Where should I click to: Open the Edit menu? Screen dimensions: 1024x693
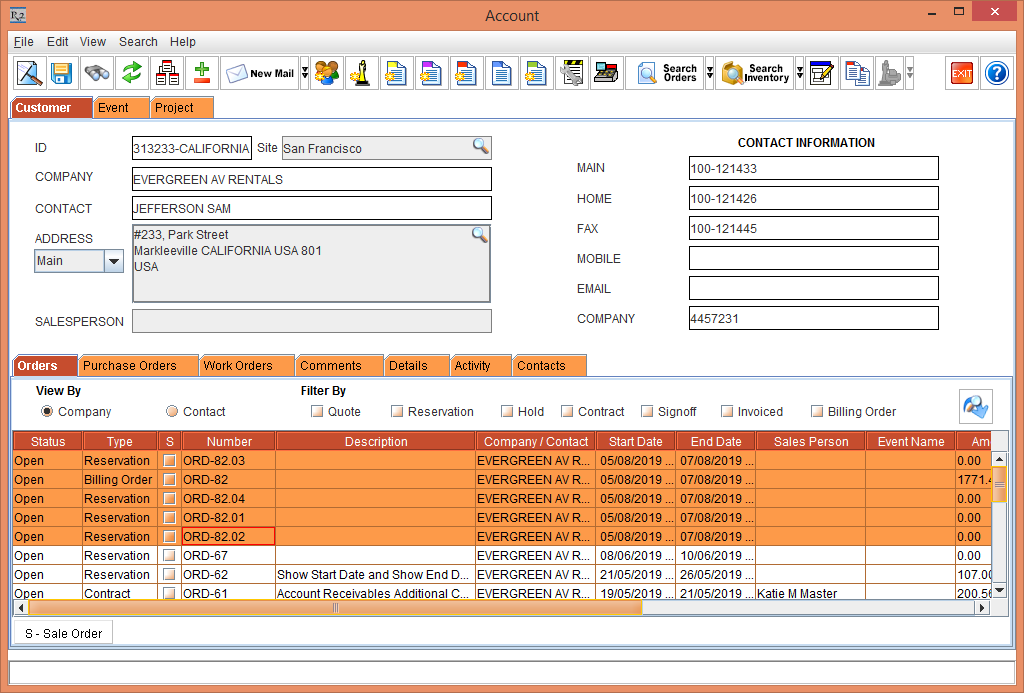(x=57, y=42)
